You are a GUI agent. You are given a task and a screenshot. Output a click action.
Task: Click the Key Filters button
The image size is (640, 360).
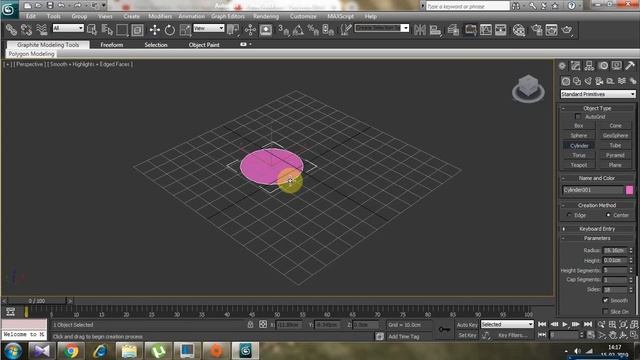click(x=513, y=335)
